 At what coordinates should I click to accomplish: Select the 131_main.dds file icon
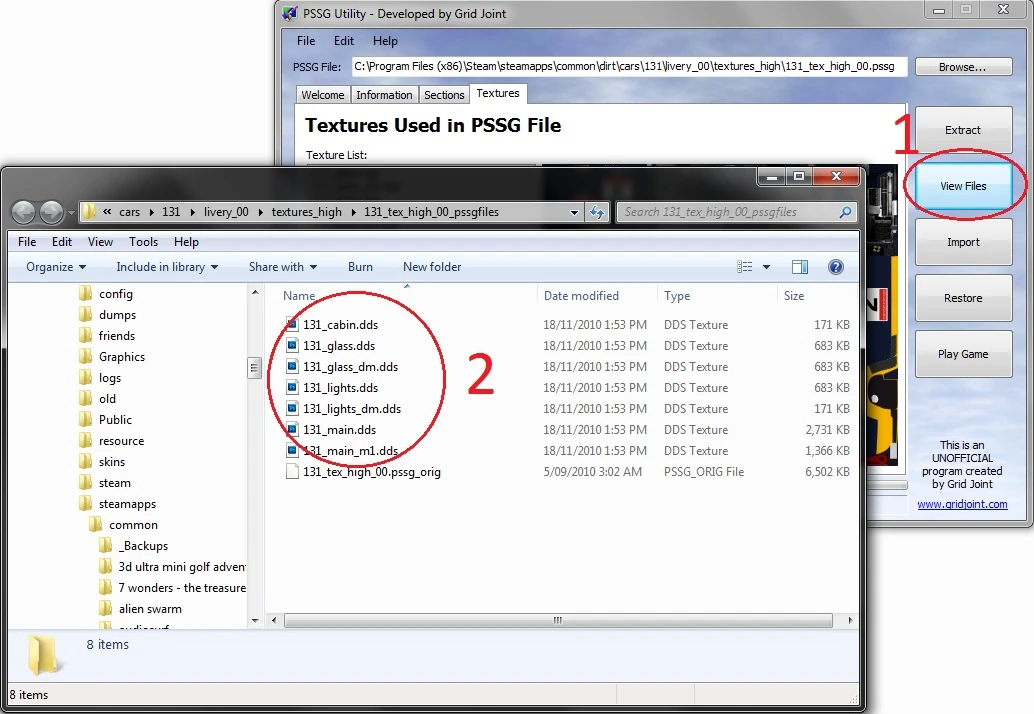[292, 430]
